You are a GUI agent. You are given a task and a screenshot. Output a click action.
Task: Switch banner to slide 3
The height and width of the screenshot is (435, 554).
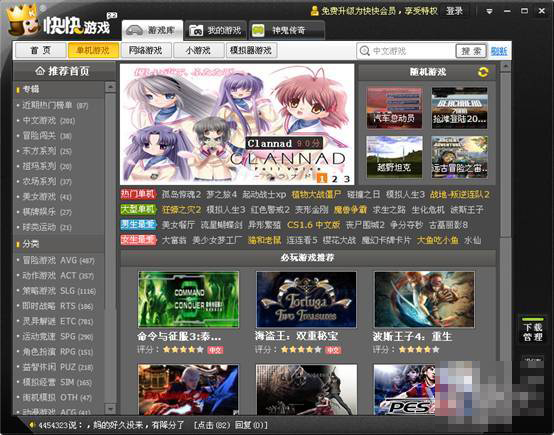347,179
